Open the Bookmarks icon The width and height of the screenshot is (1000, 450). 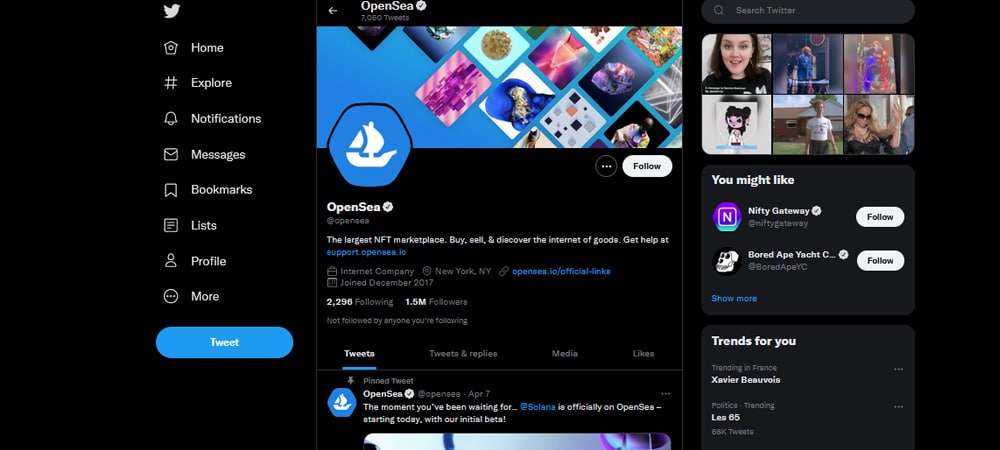(x=171, y=190)
